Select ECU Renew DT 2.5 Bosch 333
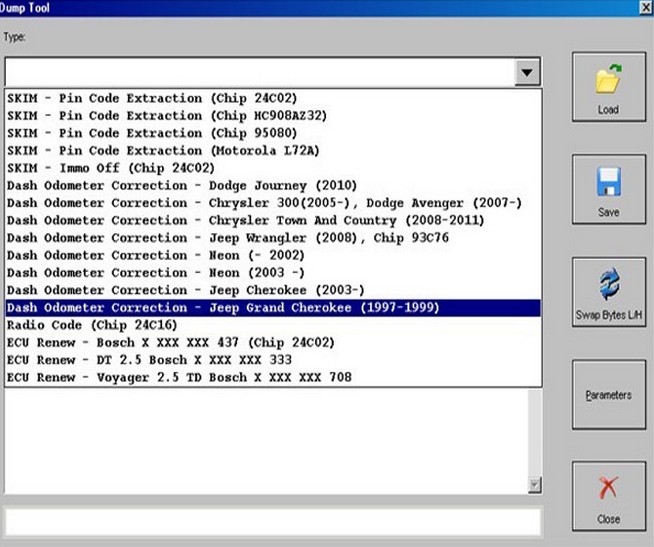This screenshot has height=547, width=654. click(273, 360)
